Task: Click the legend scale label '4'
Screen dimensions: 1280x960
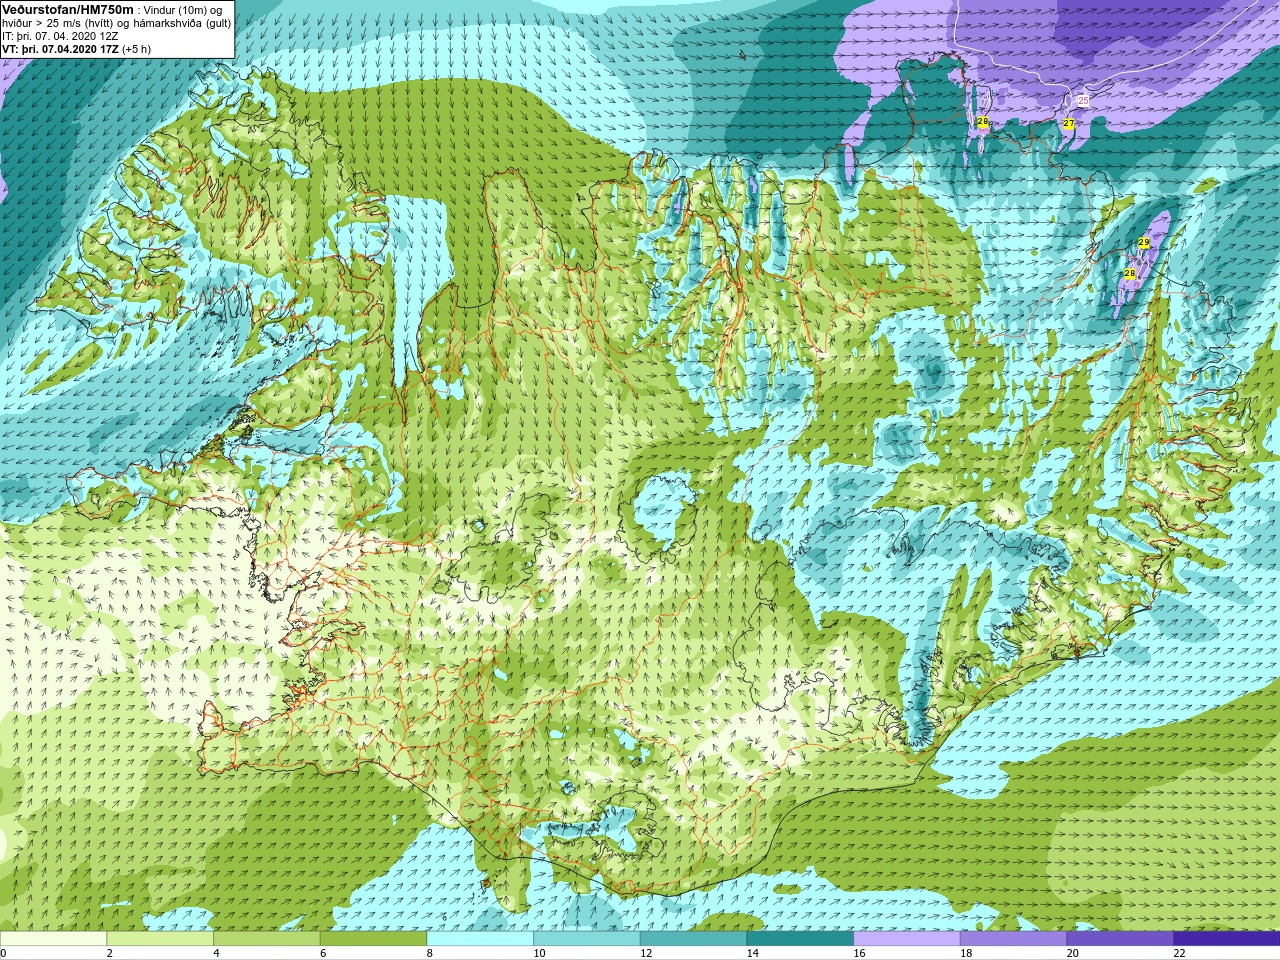Action: 216,953
